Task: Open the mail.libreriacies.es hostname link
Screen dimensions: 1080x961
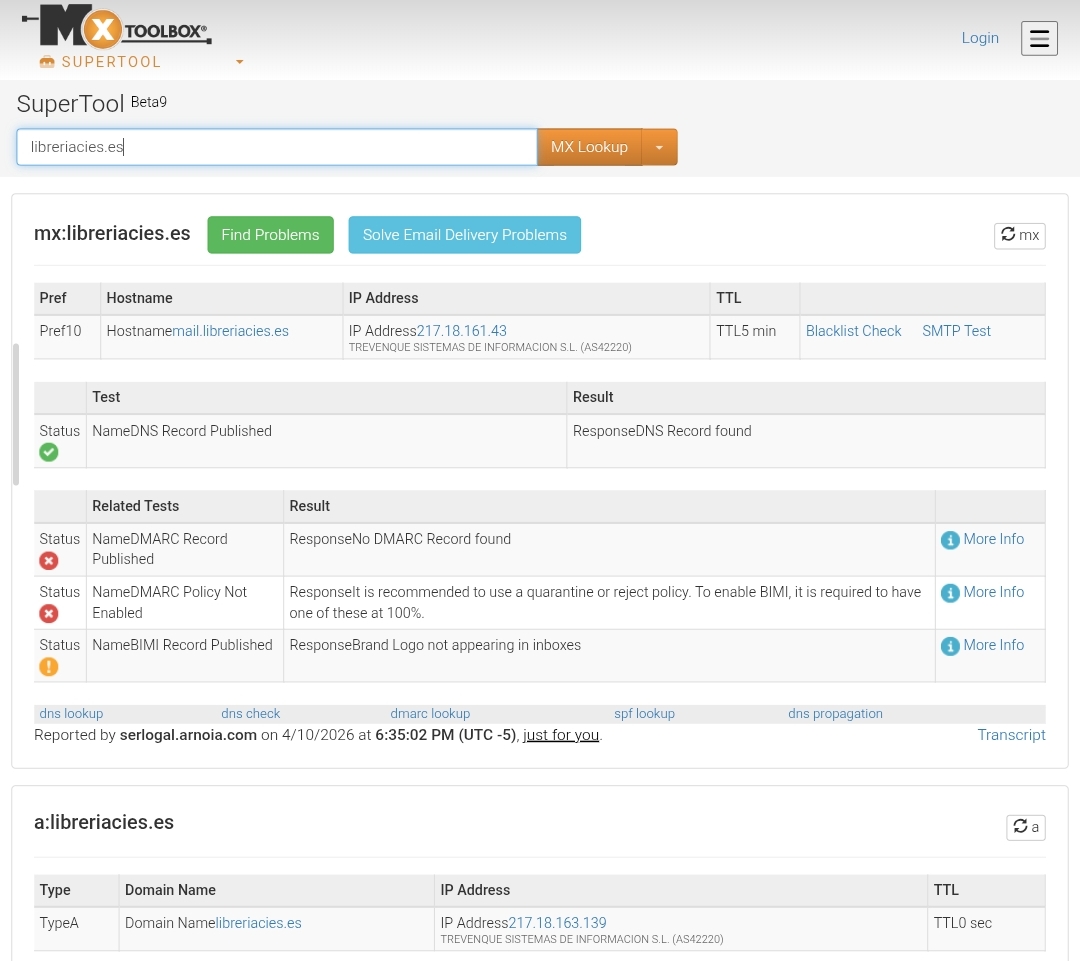Action: tap(231, 331)
